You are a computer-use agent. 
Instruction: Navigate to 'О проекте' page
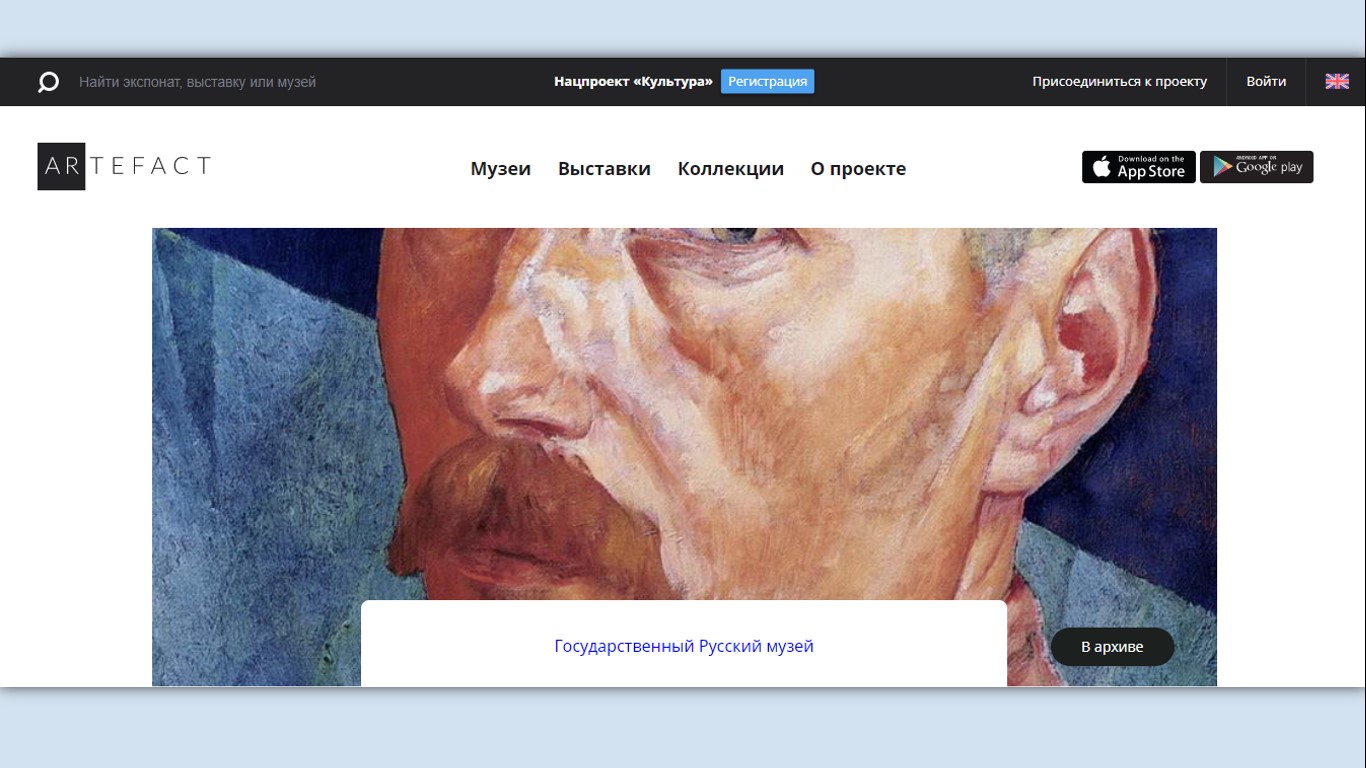[x=858, y=169]
